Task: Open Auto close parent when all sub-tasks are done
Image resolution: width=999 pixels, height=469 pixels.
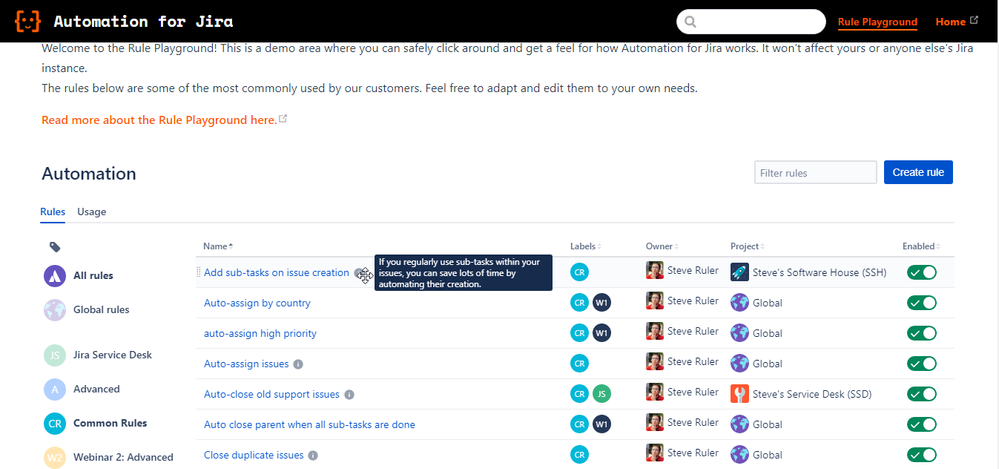Action: 310,424
